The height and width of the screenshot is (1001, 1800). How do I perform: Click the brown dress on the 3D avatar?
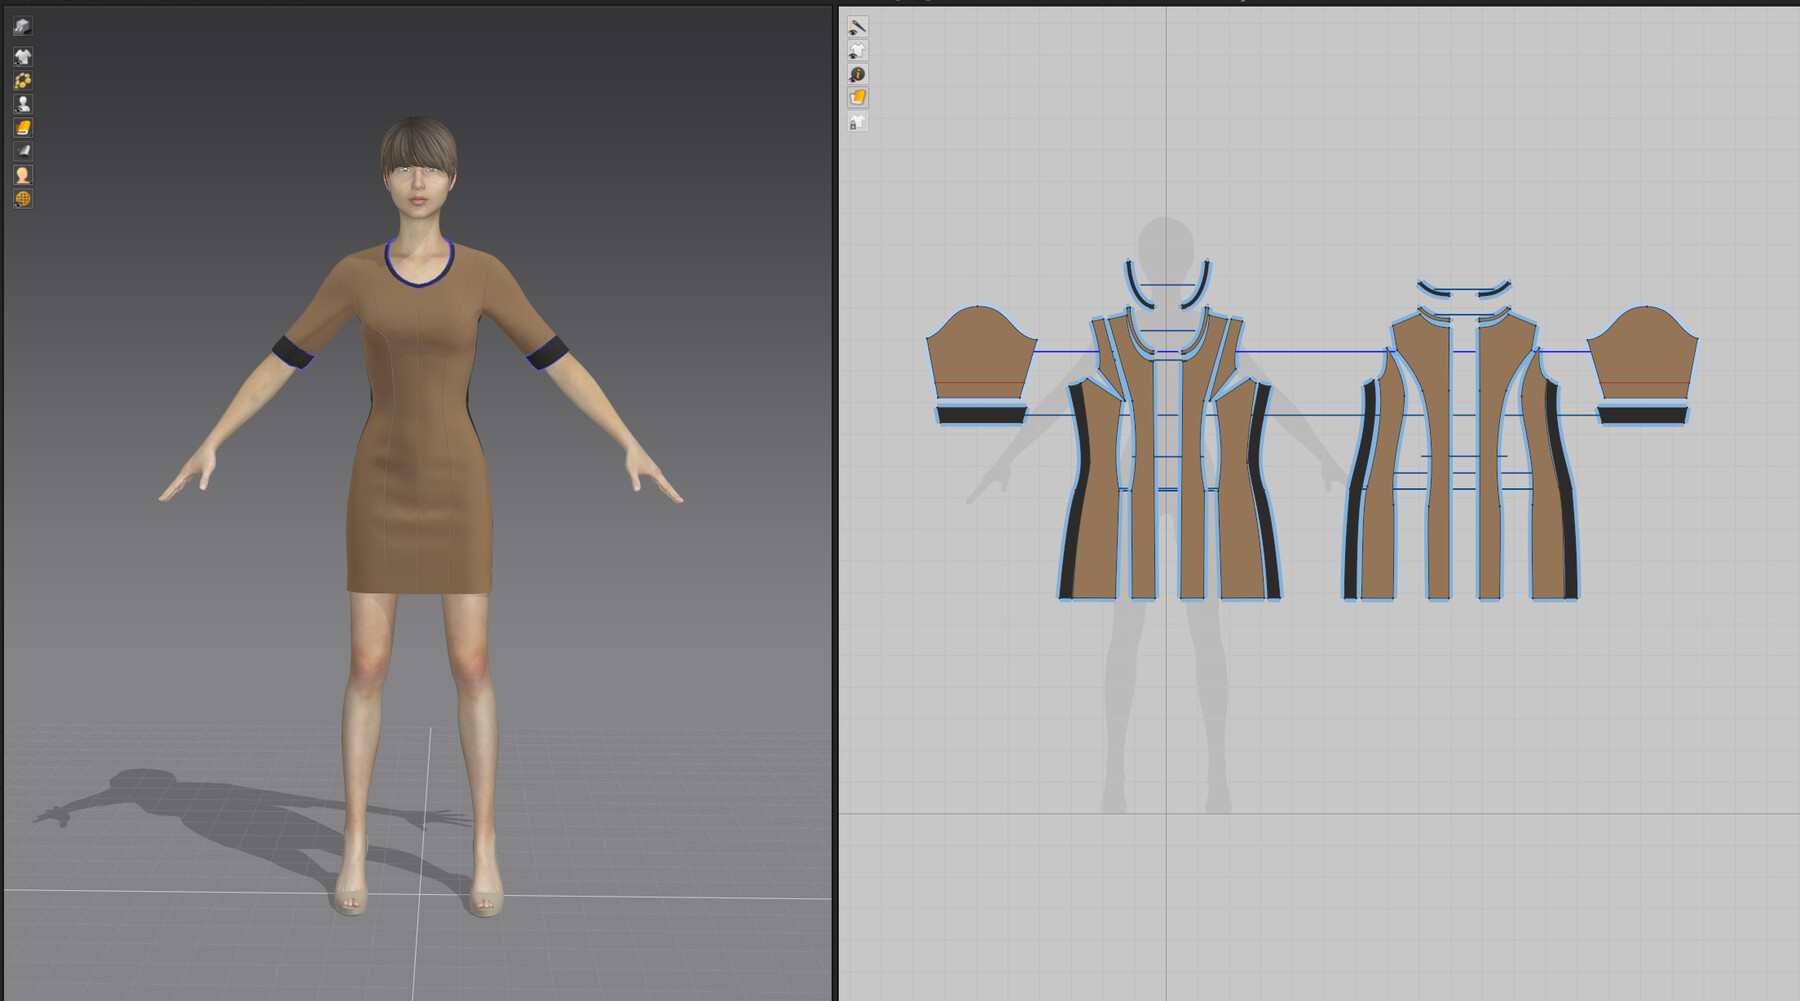tap(420, 430)
